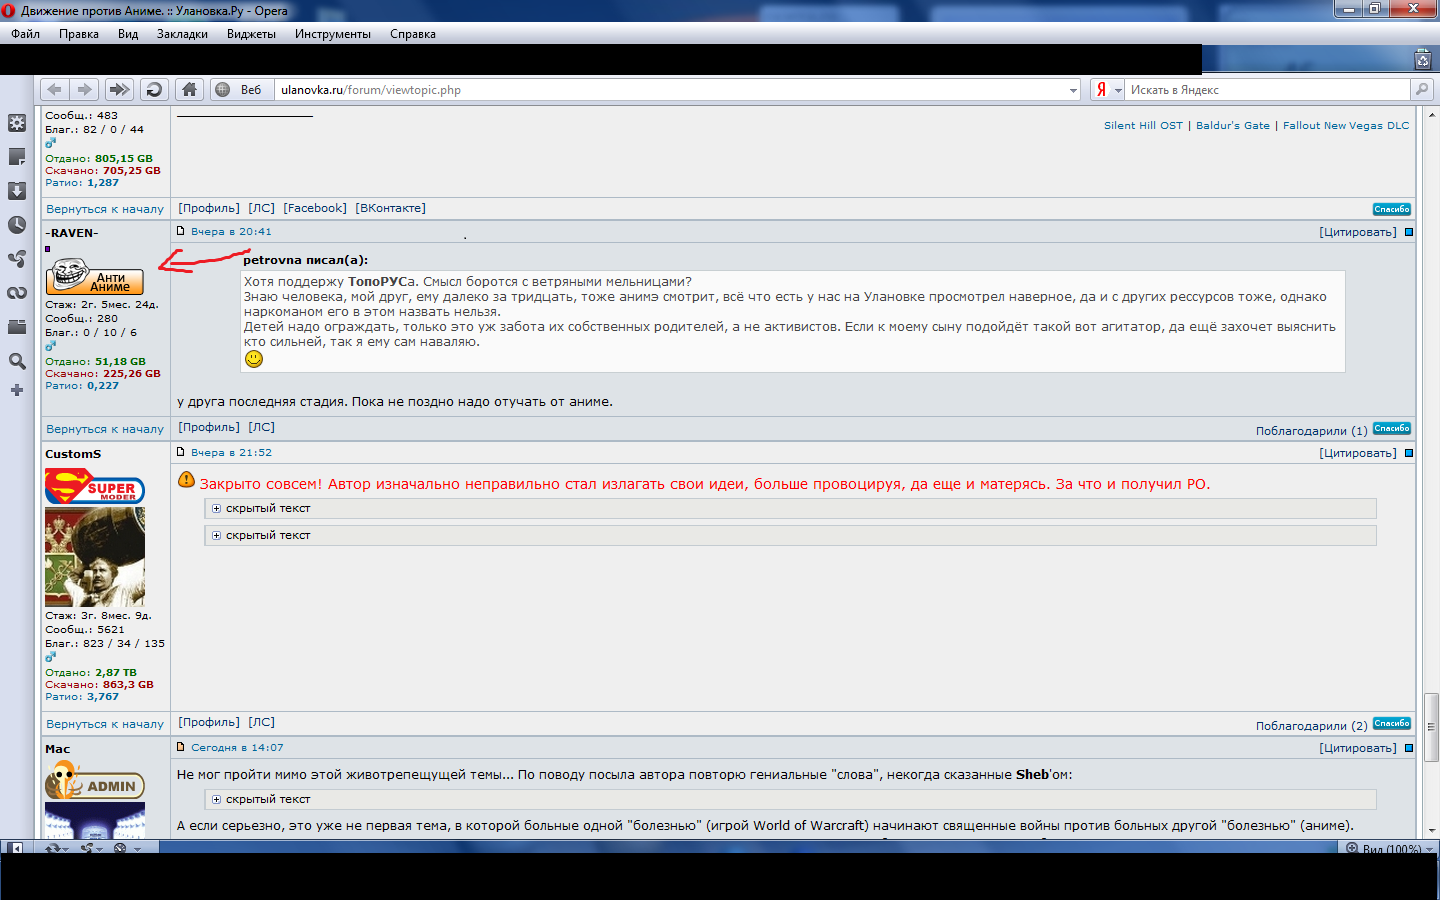The image size is (1440, 900).
Task: Click the Веб globe icon by address bar
Action: [x=223, y=90]
